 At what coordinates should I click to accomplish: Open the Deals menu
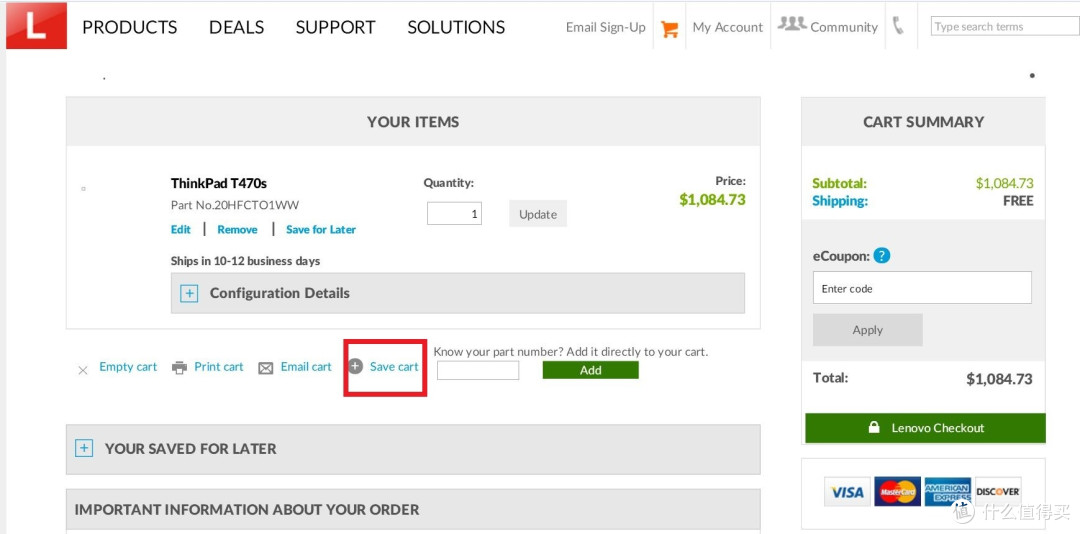pyautogui.click(x=236, y=27)
